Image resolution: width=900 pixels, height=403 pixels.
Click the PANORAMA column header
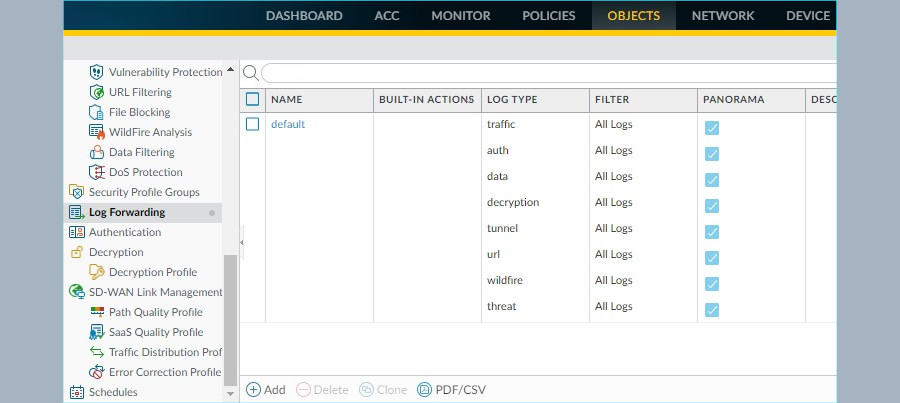click(751, 99)
